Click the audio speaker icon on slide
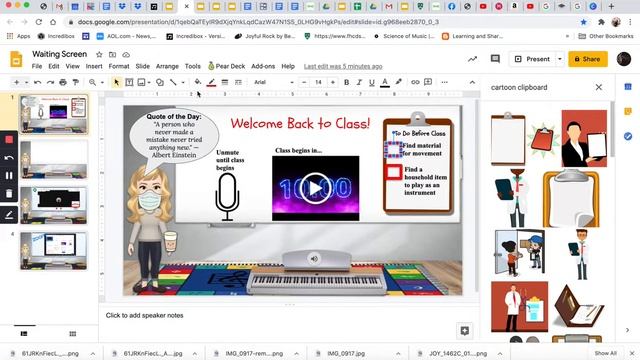The image size is (640, 360). (x=314, y=259)
